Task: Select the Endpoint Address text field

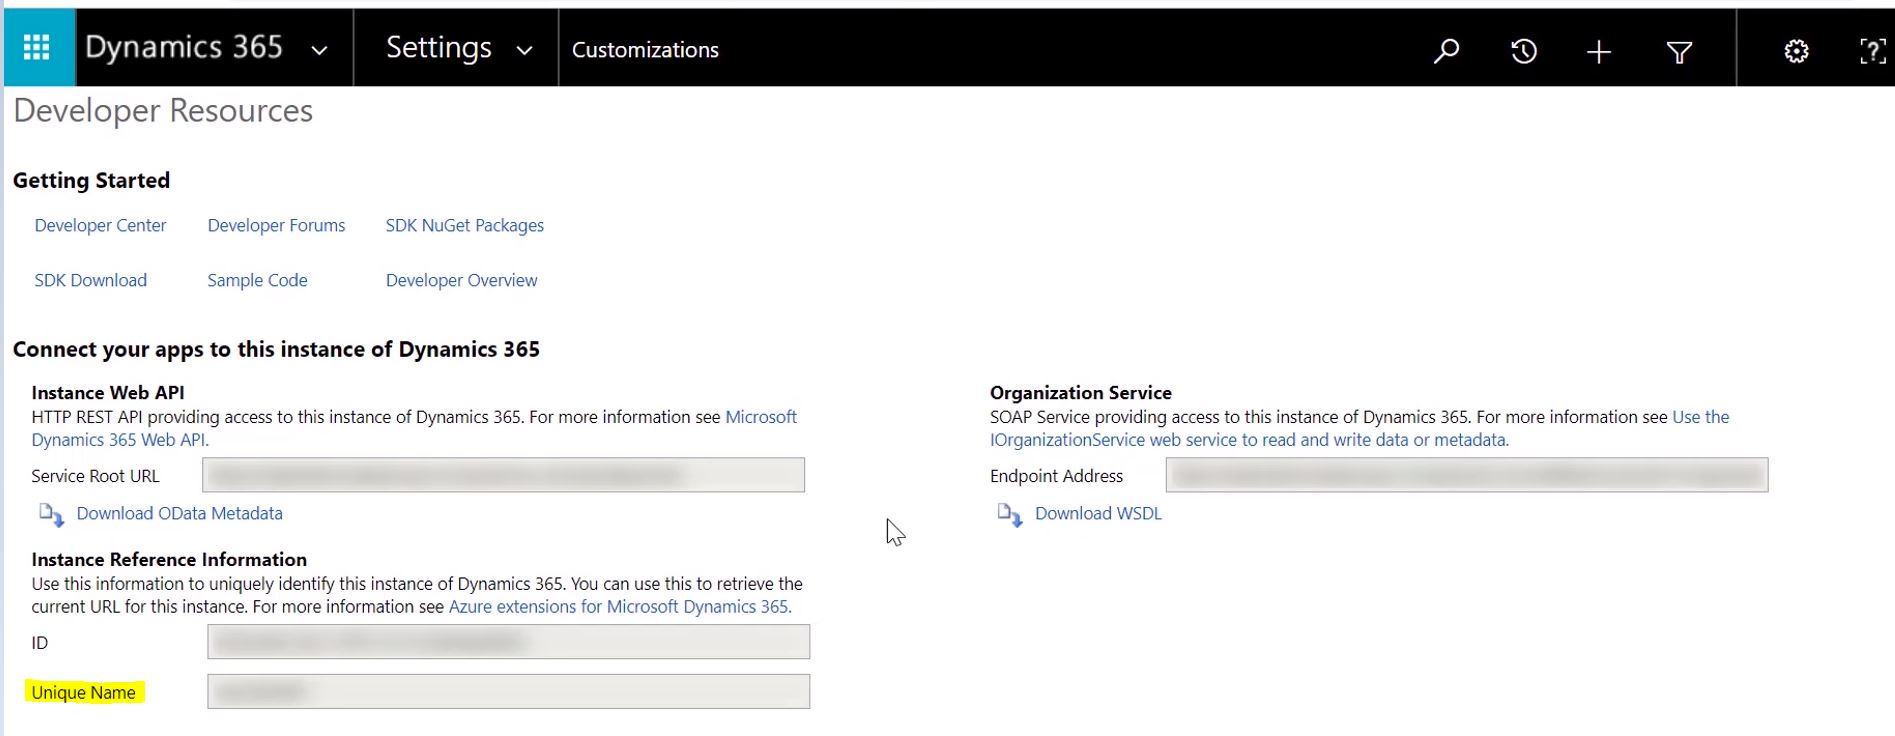Action: pos(1466,475)
